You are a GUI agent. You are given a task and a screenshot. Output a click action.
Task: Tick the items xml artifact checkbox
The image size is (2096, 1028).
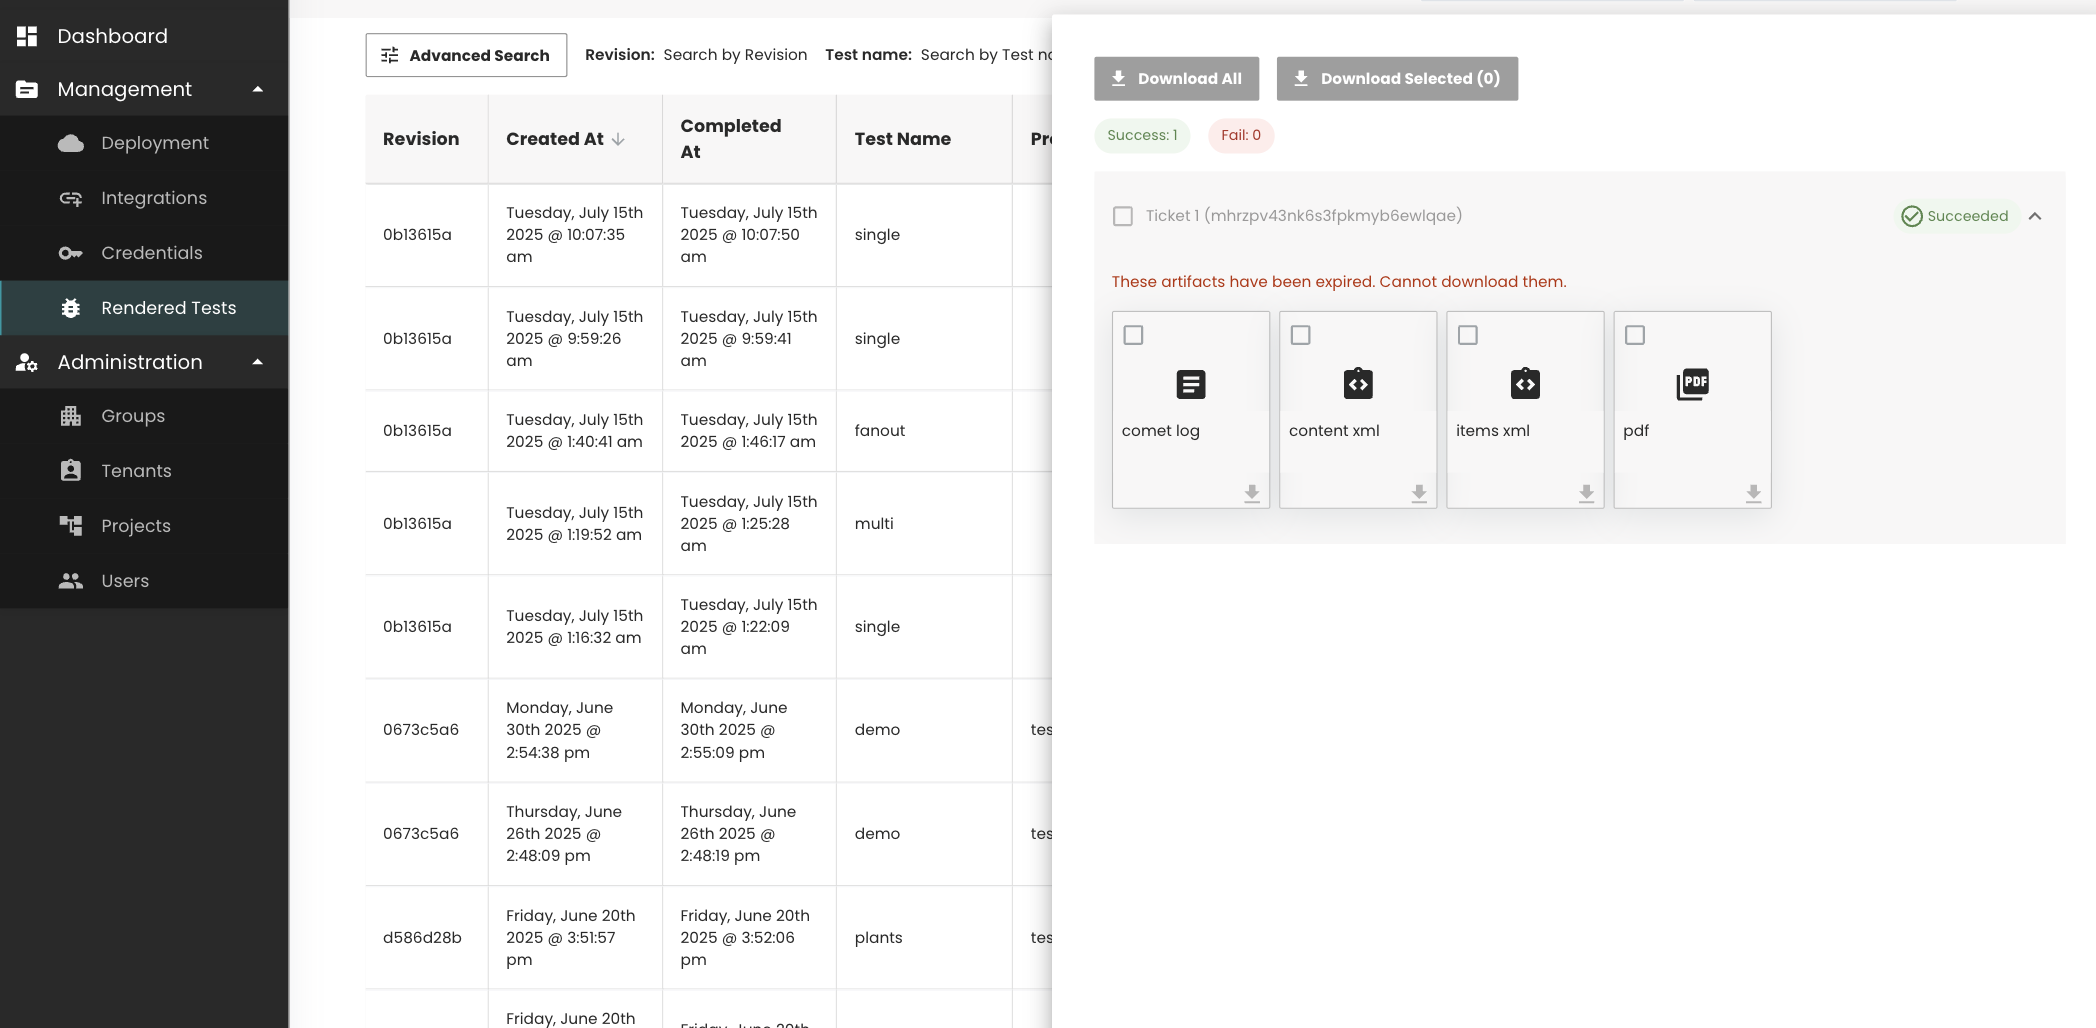[1467, 335]
